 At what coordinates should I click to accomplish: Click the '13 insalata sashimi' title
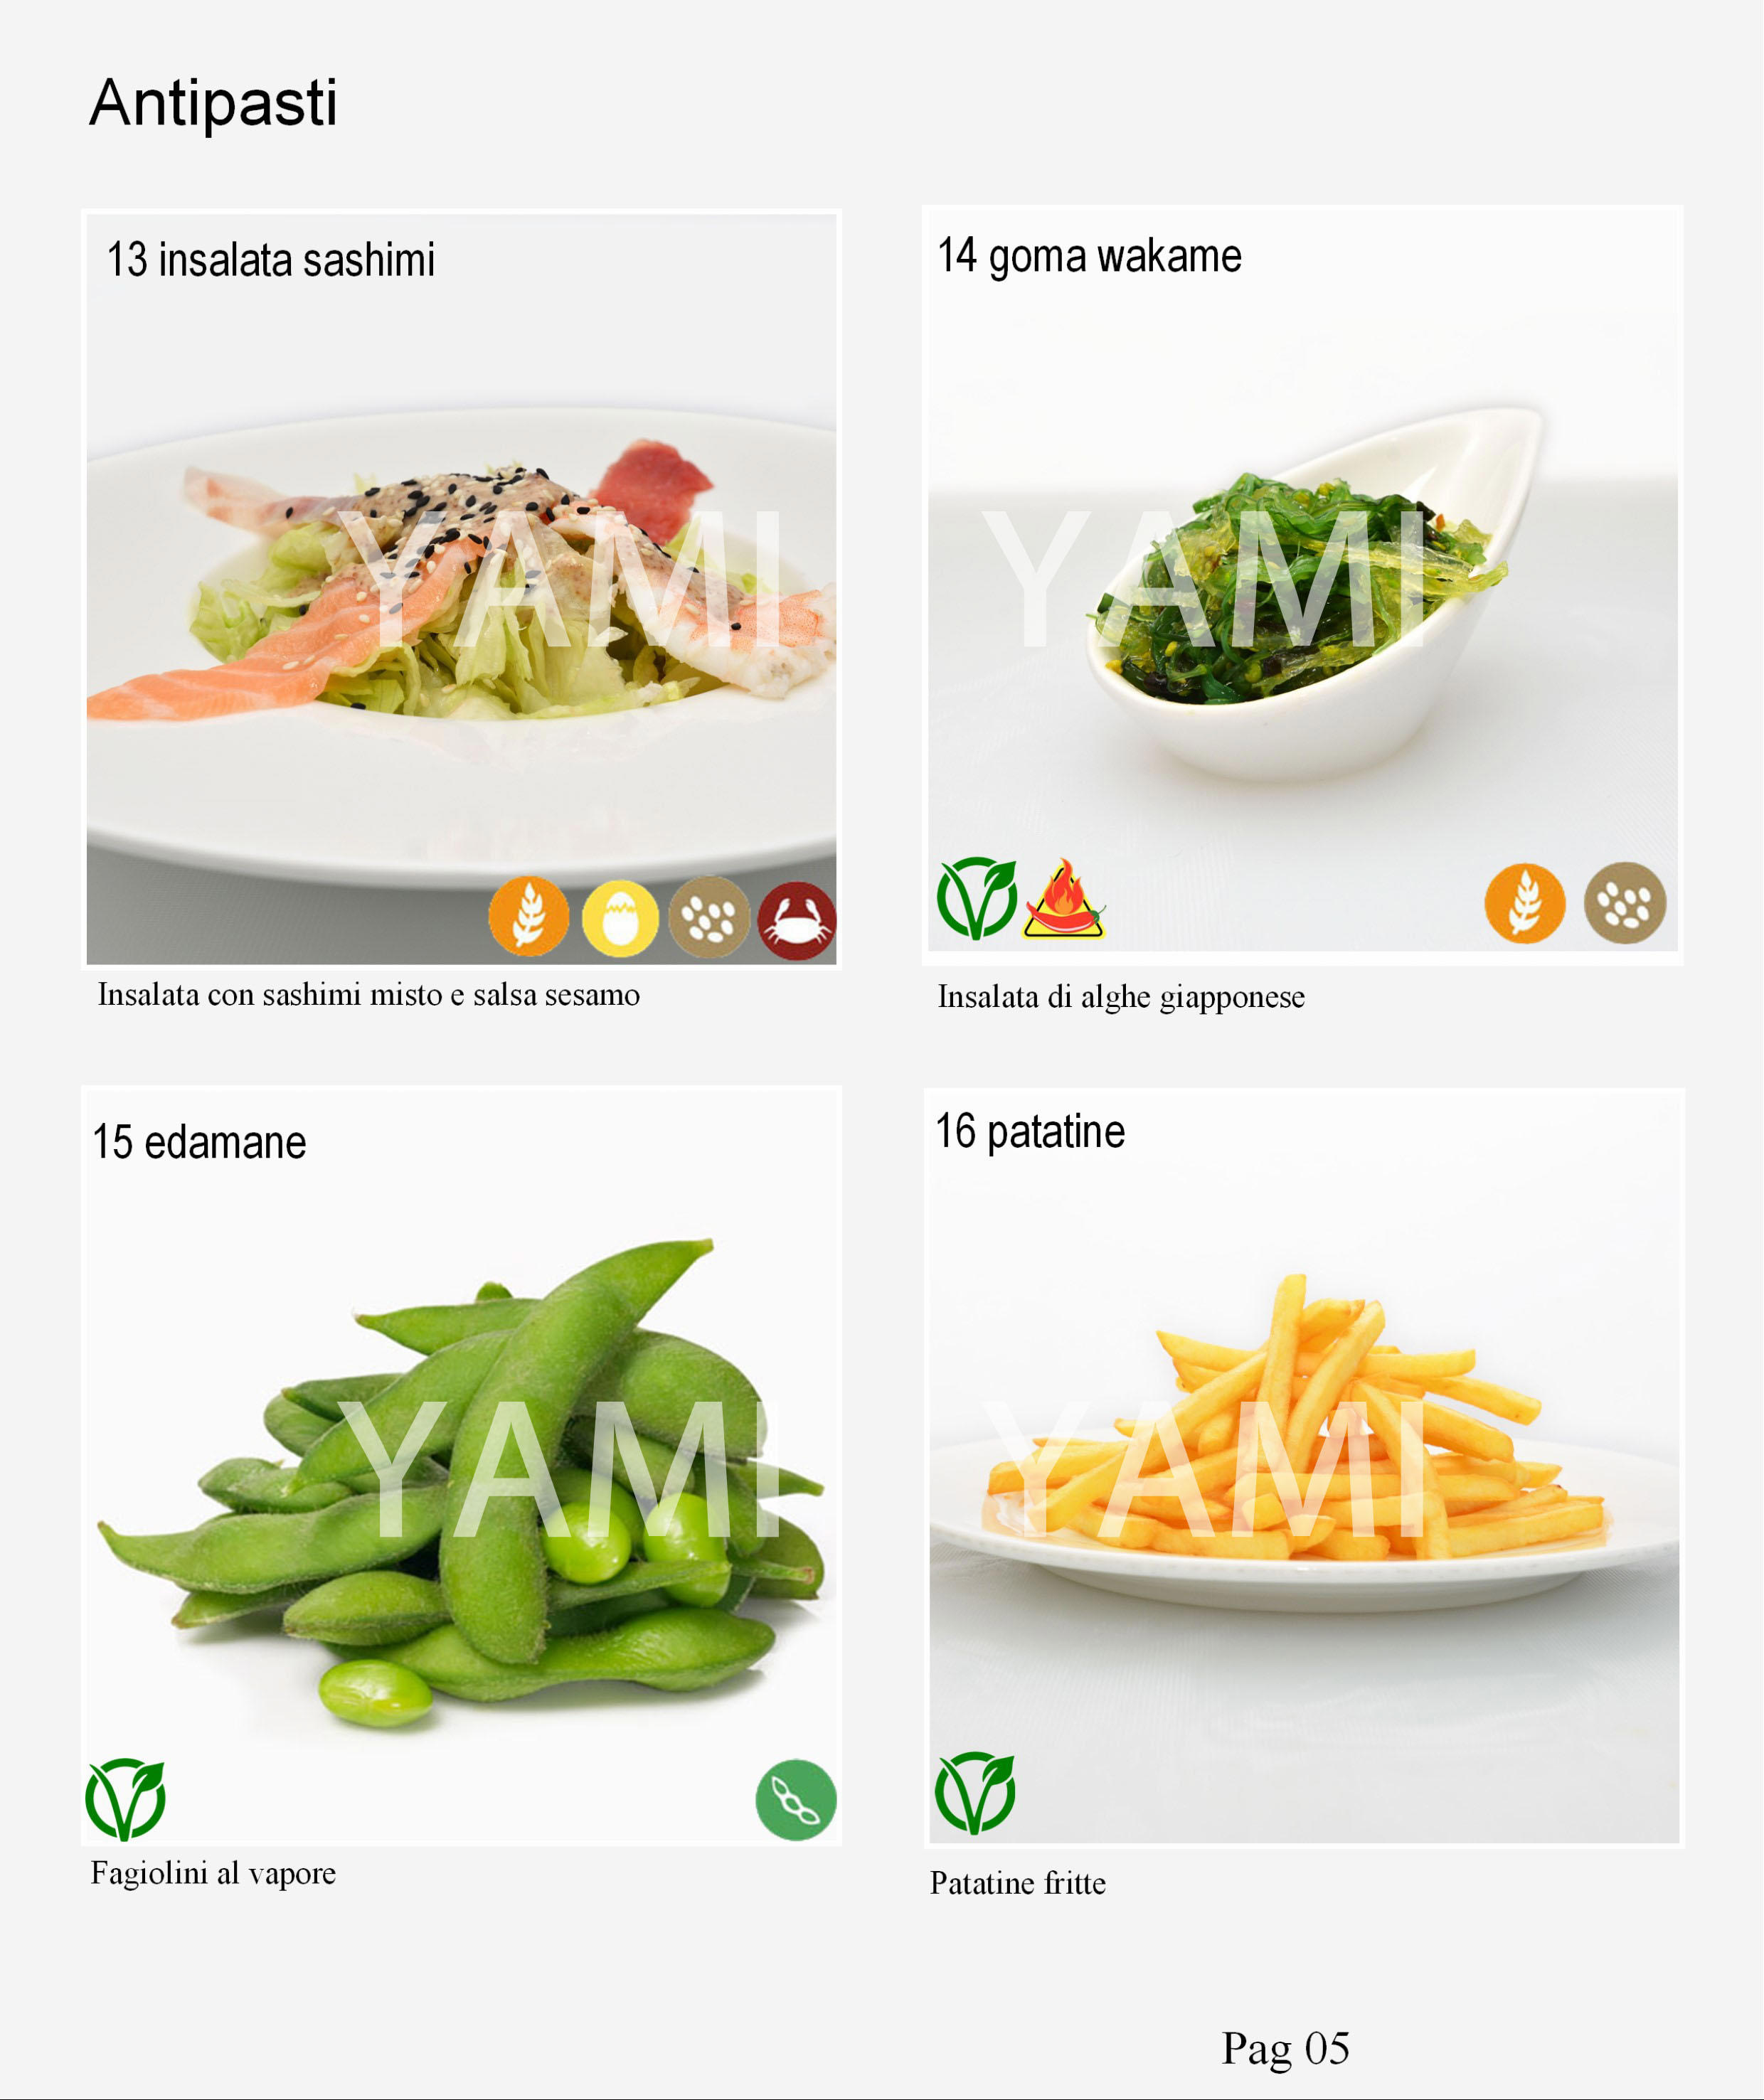(x=271, y=260)
